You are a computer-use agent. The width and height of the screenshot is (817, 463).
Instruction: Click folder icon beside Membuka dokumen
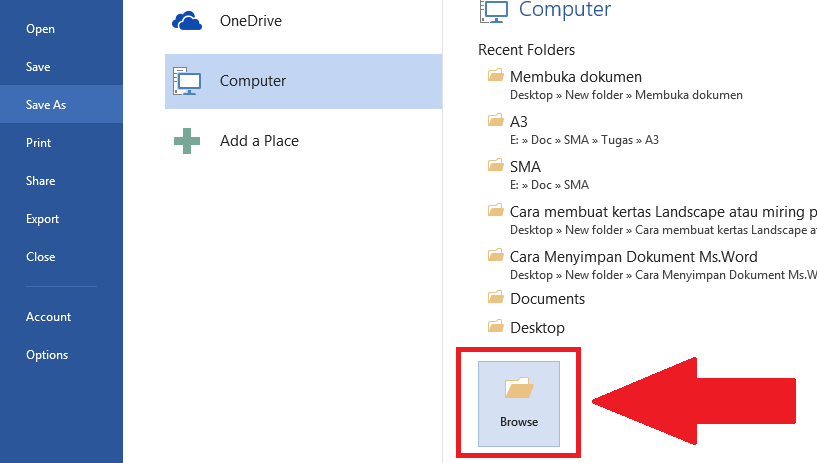pos(496,75)
